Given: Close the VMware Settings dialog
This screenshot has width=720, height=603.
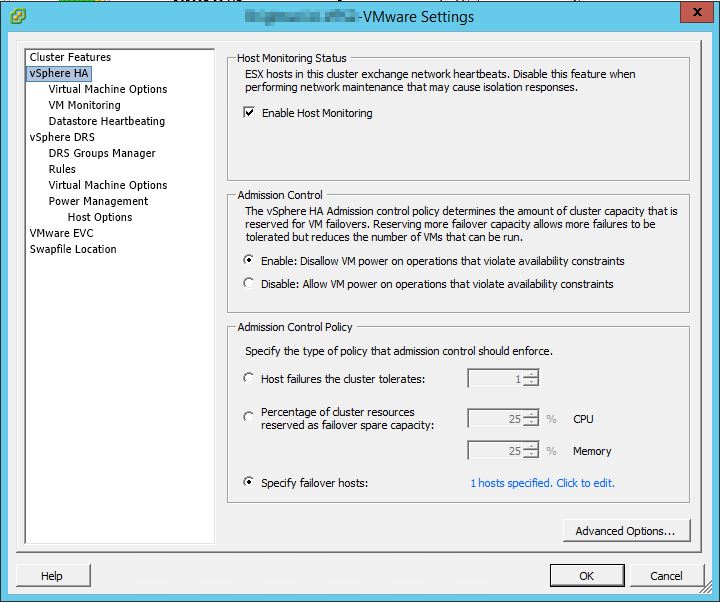Looking at the screenshot, I should point(697,12).
